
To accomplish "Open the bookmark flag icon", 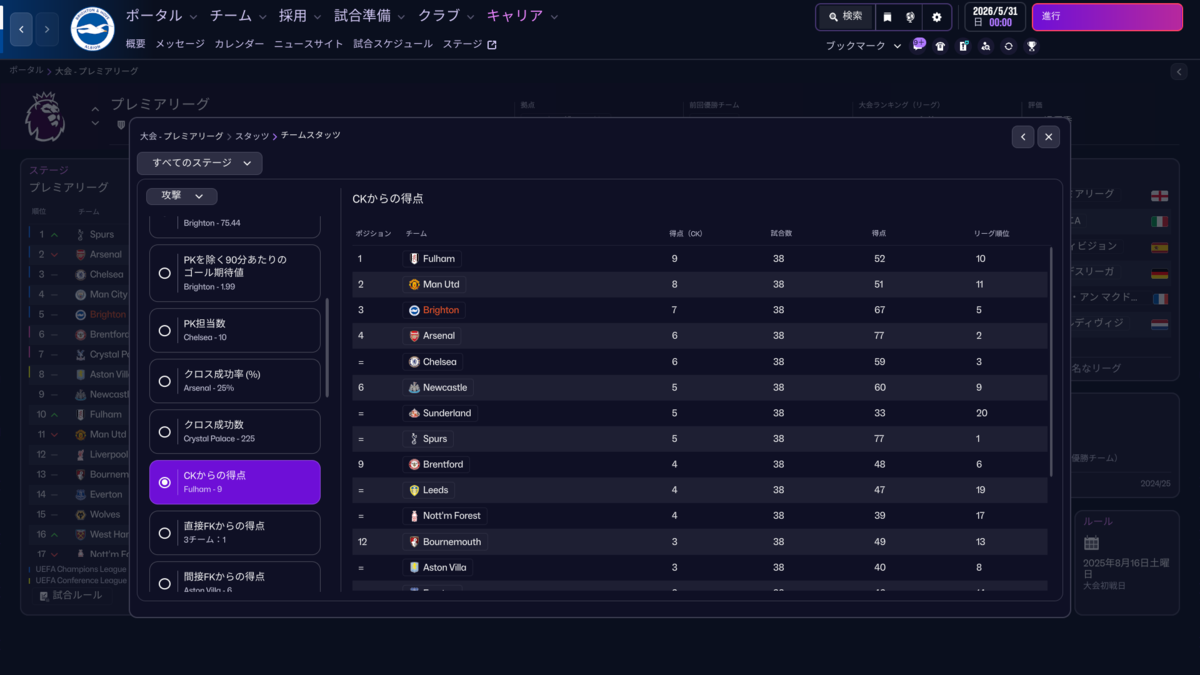I will pyautogui.click(x=886, y=17).
